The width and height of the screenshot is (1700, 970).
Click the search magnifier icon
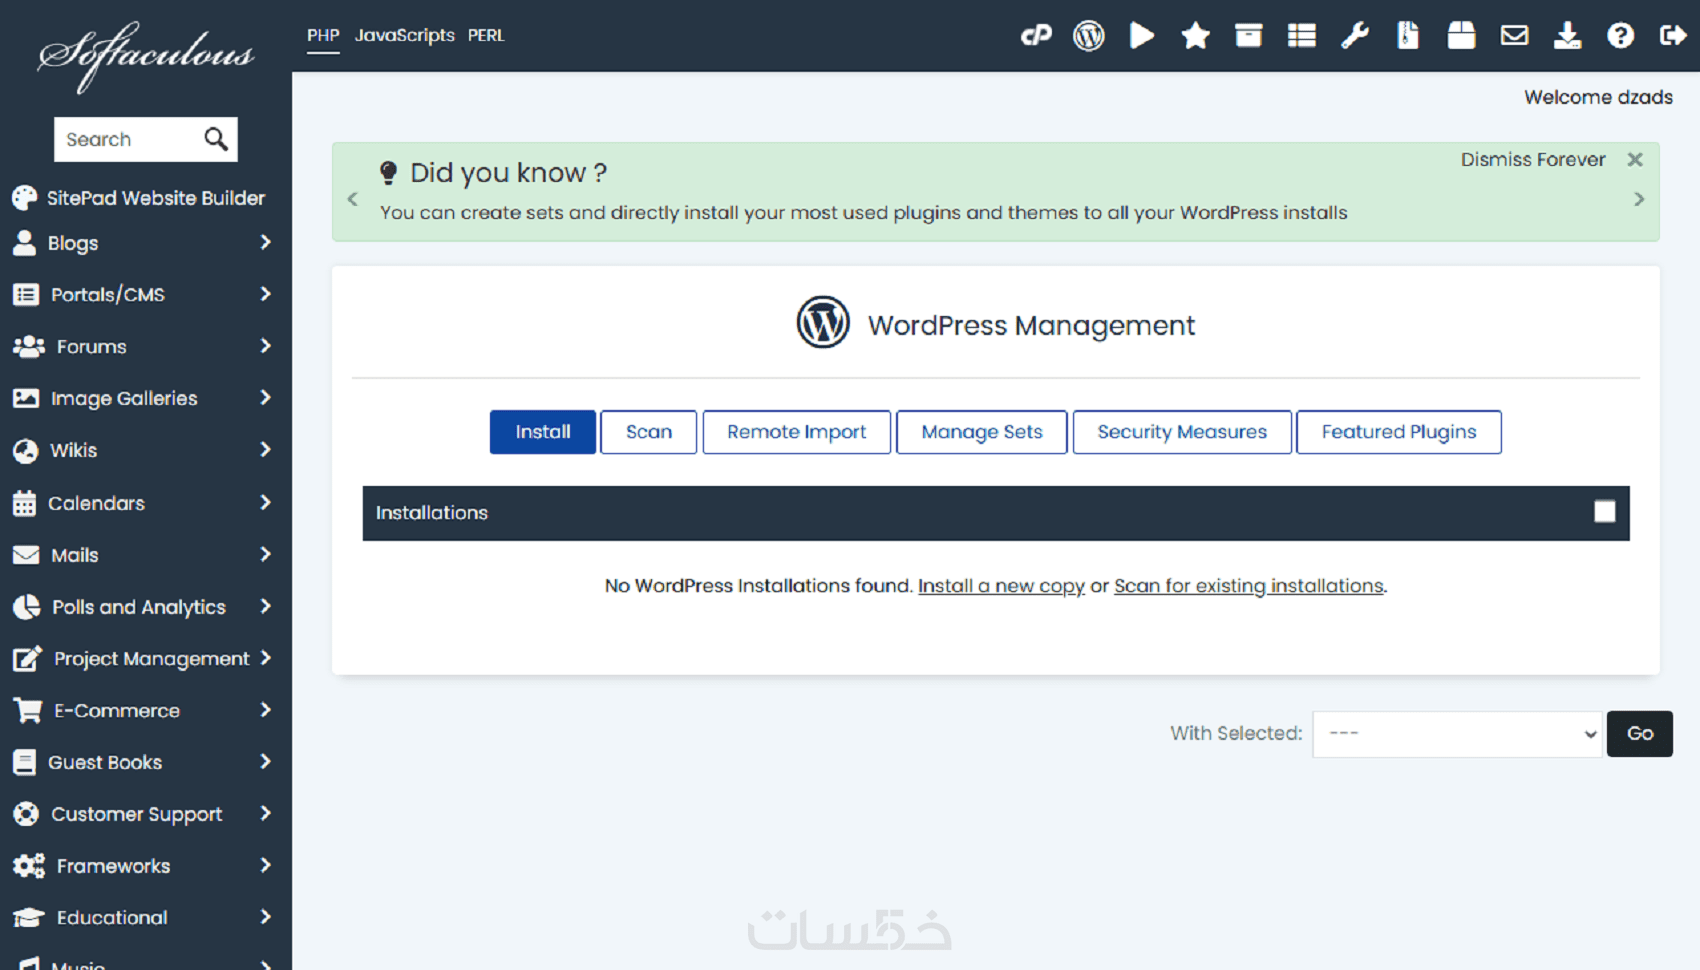click(x=216, y=139)
